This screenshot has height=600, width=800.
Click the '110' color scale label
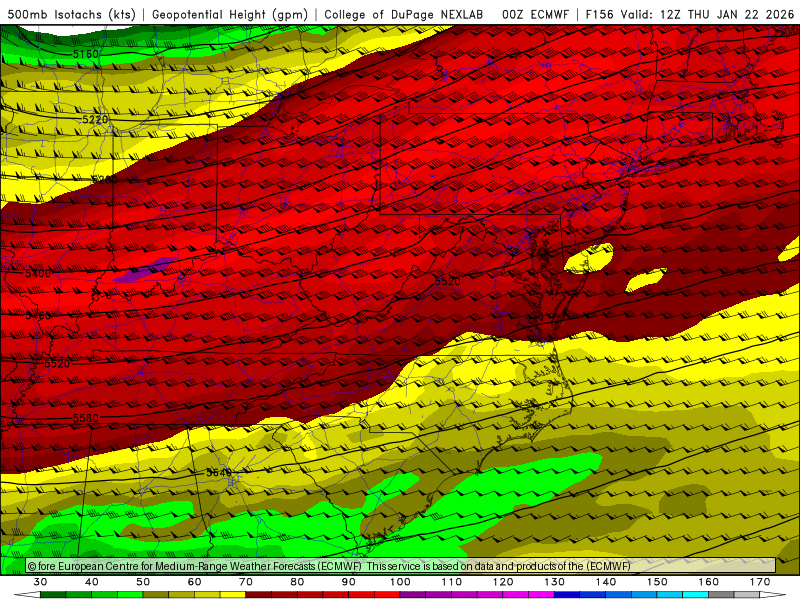[452, 582]
